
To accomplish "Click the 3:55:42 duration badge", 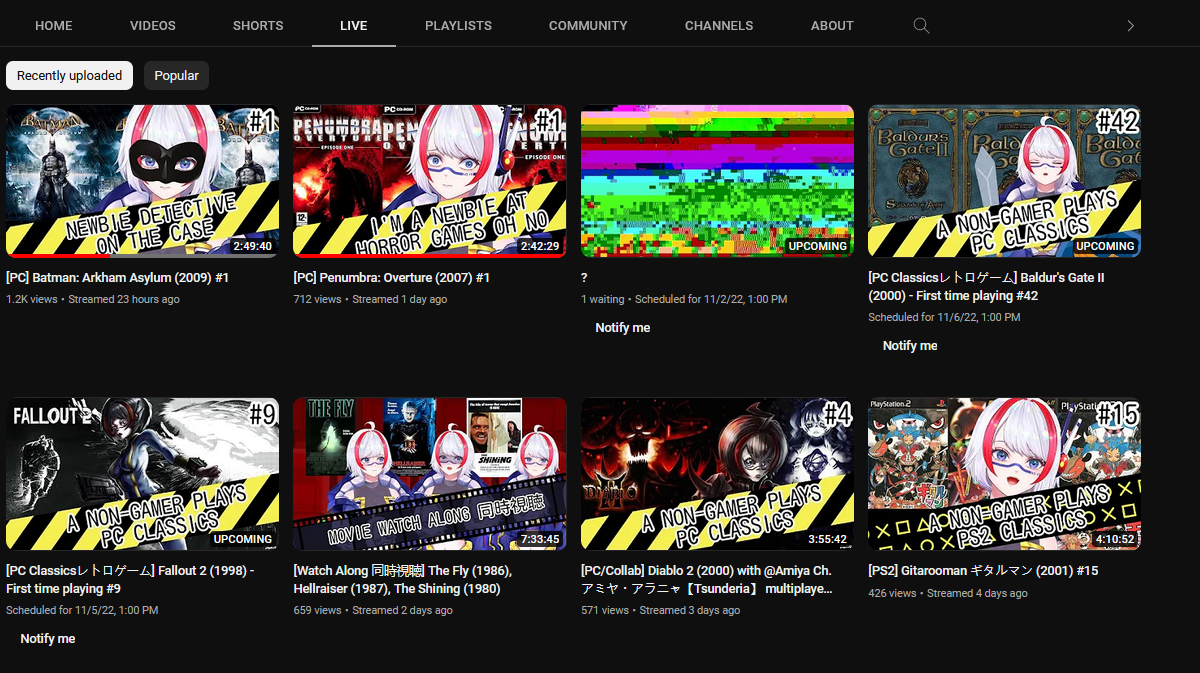I will (827, 539).
